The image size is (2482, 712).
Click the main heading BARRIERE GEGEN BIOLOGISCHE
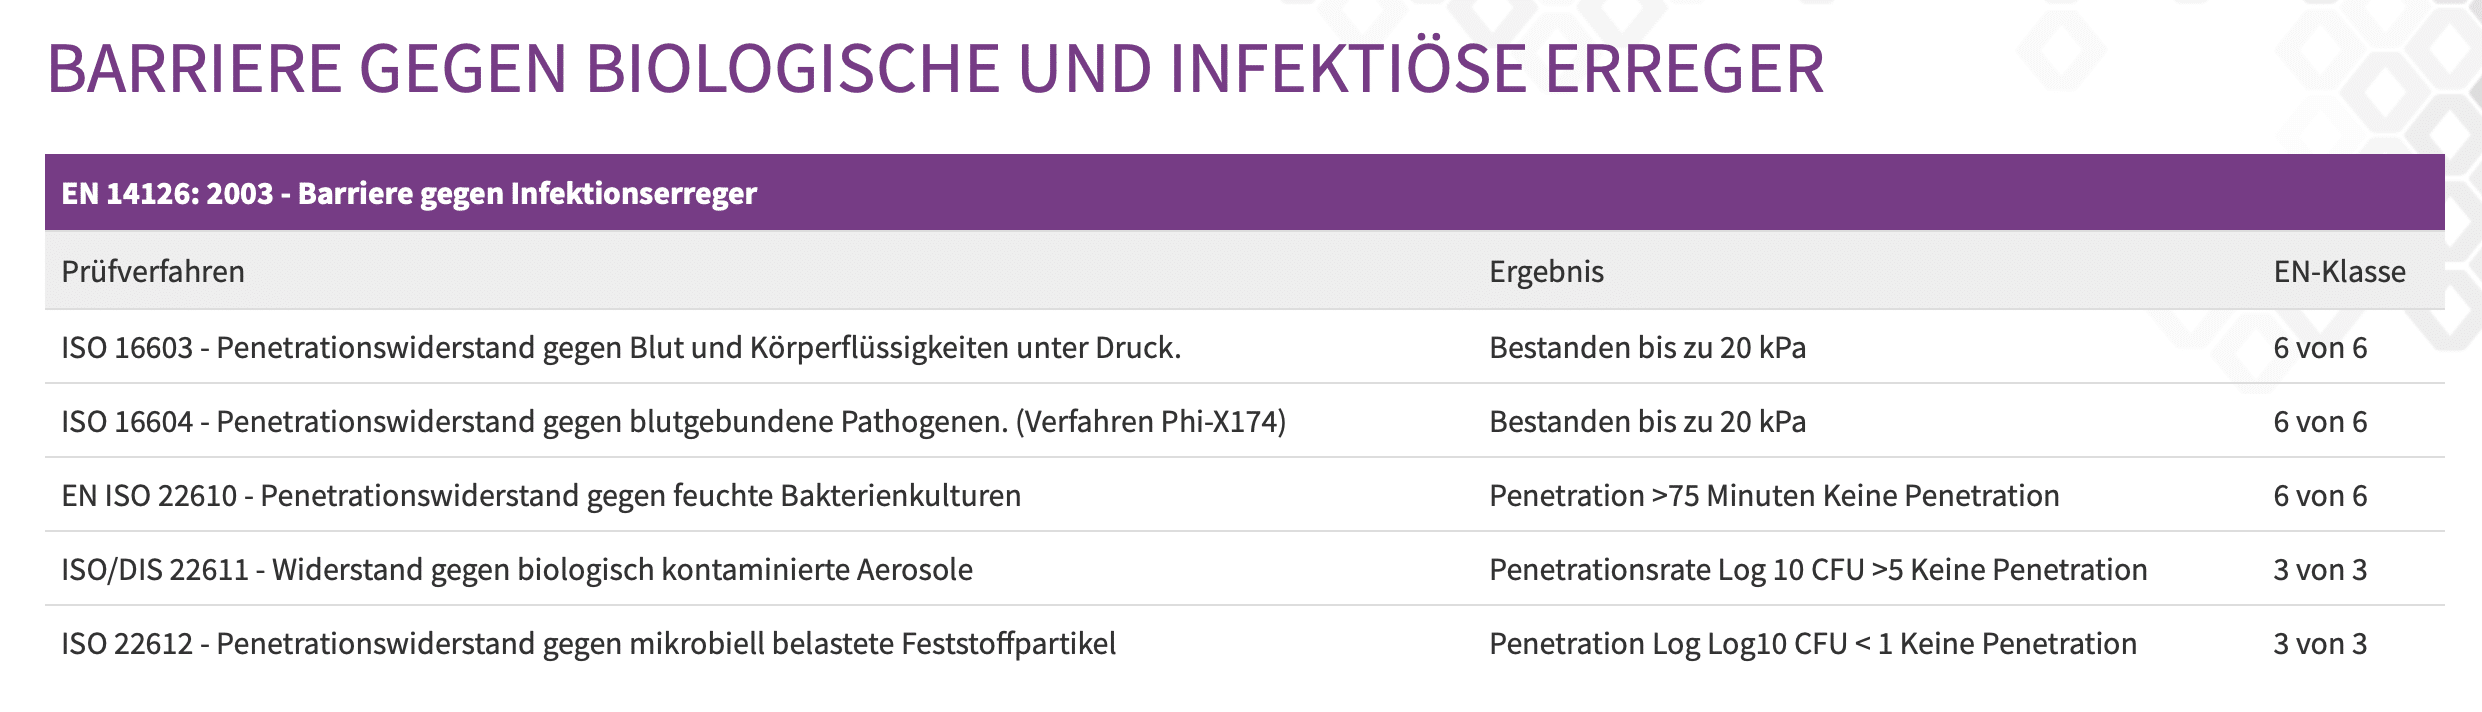click(x=935, y=69)
